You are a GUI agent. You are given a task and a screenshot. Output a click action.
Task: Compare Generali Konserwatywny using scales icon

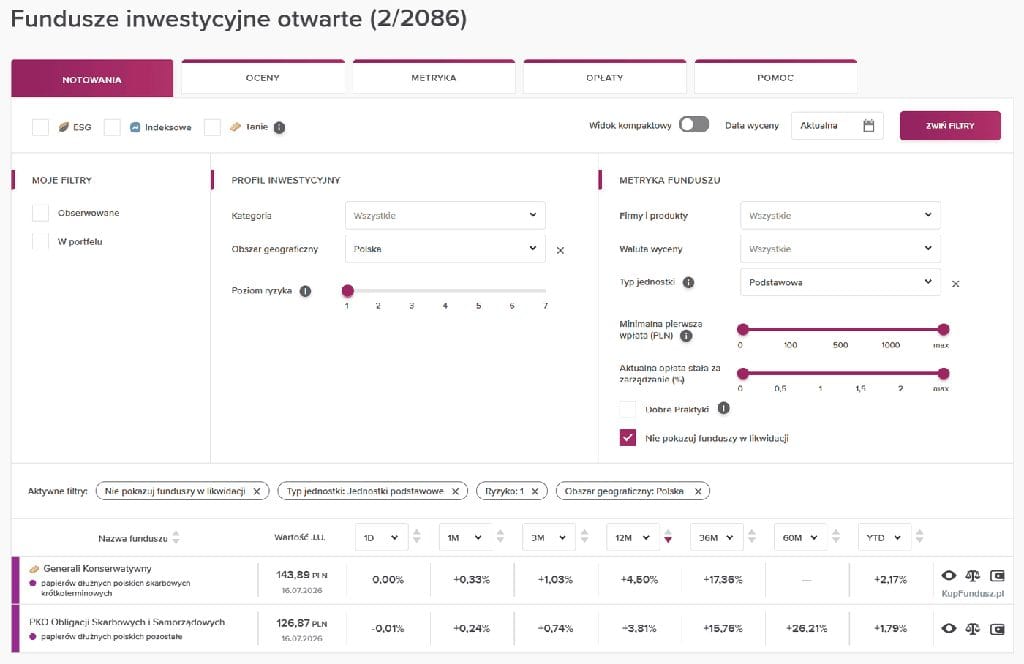click(972, 575)
